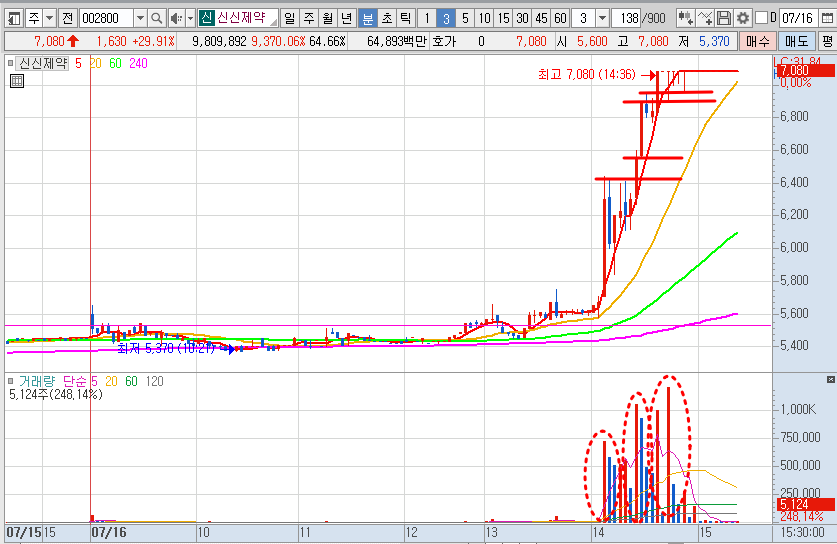Choose the 60-minute interval button

560,19
